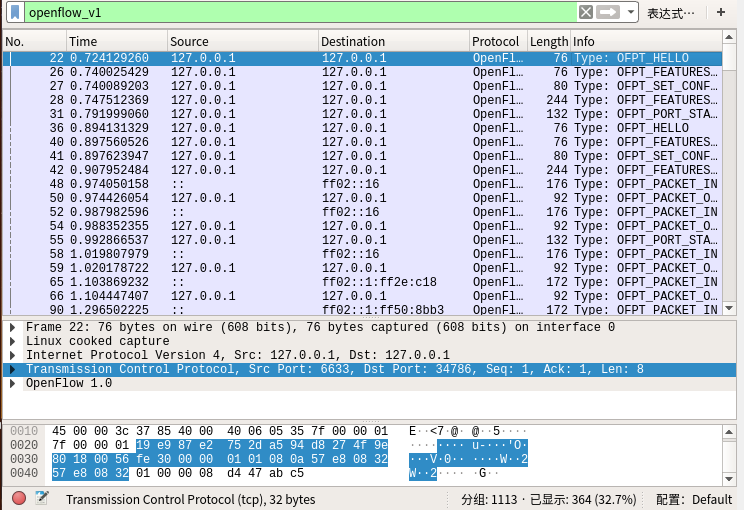Select packet 54 at time 0.988352355
This screenshot has width=744, height=510.
(x=363, y=226)
